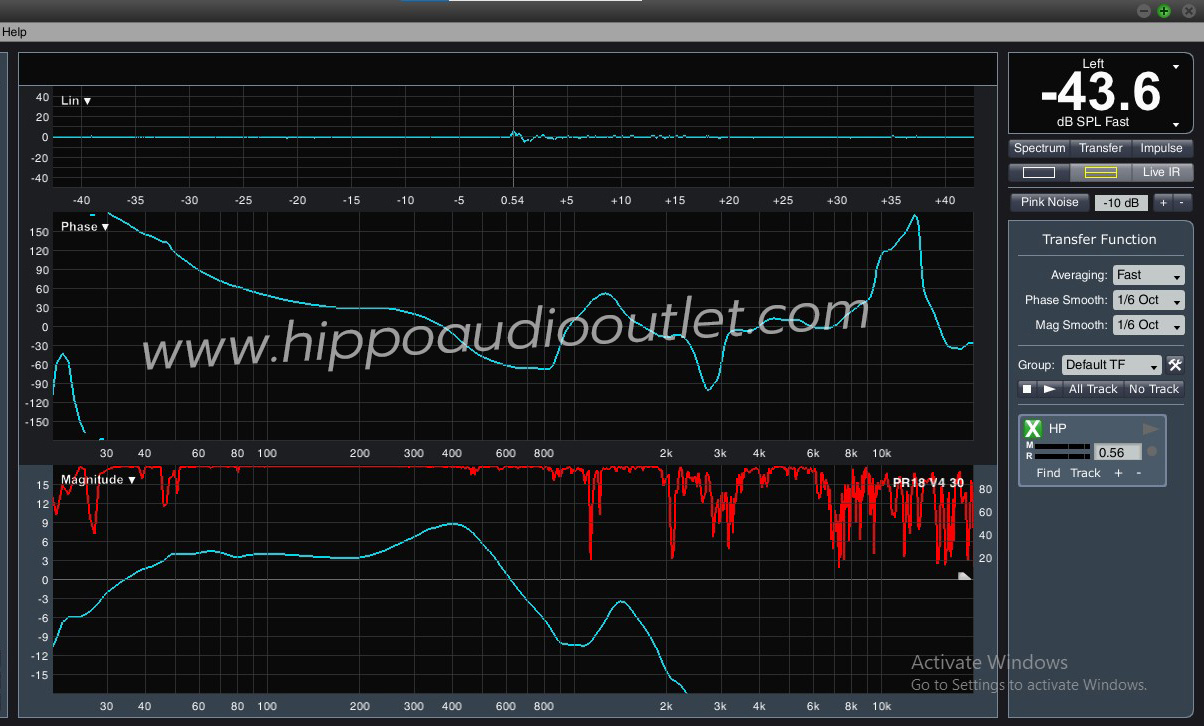Enable All Track delay tracking

click(1093, 389)
